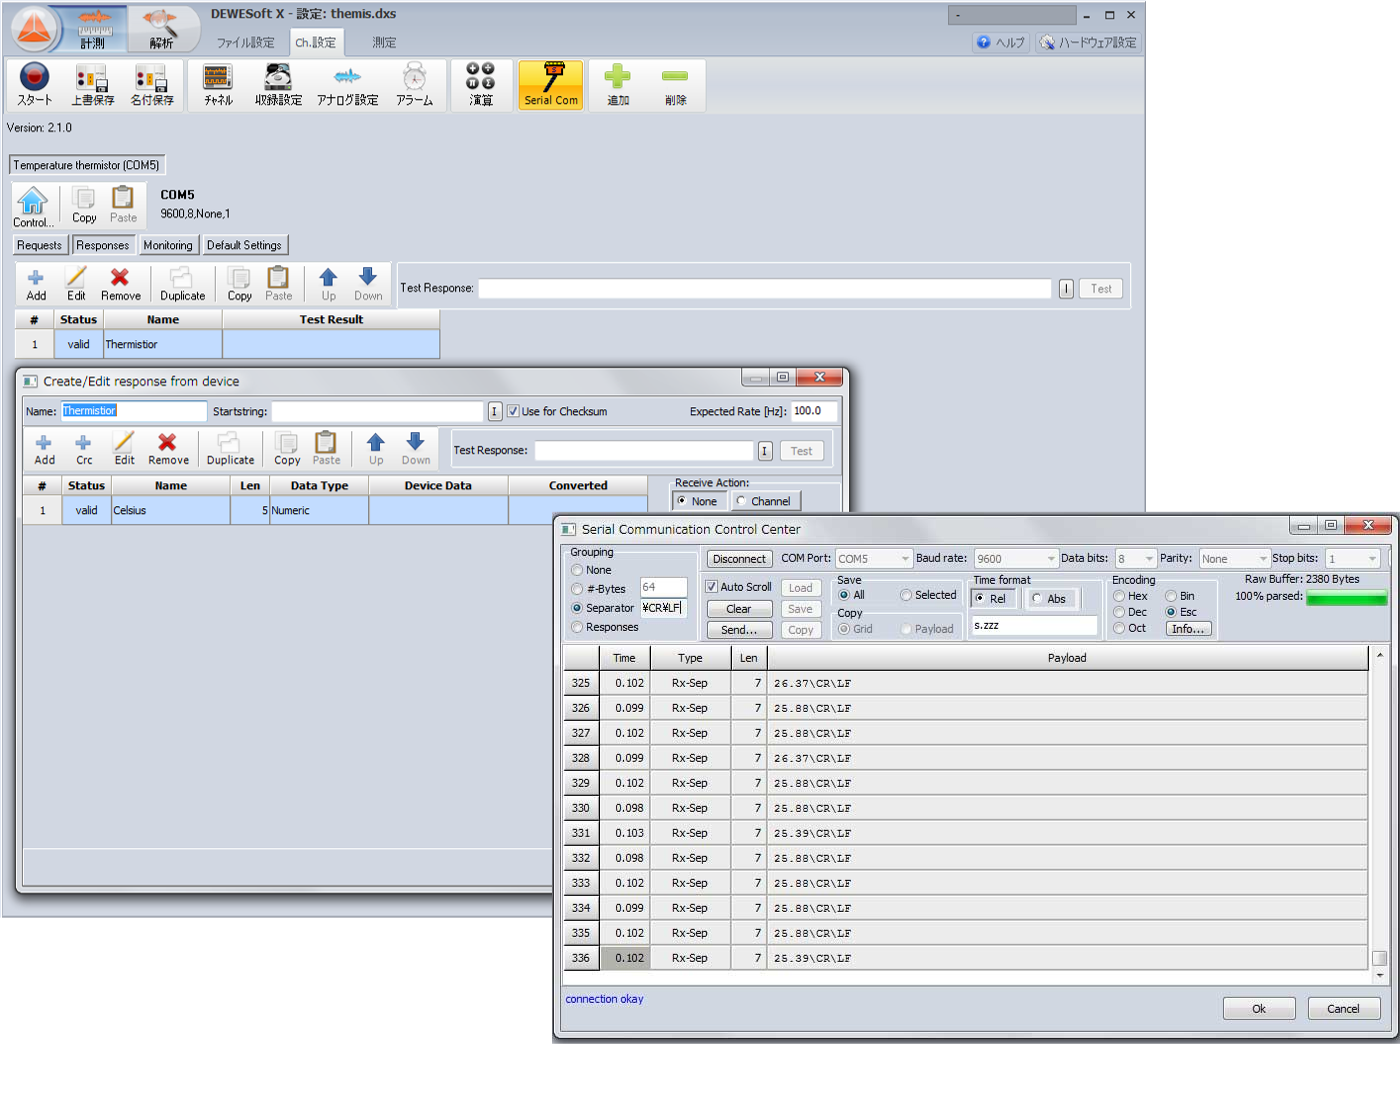Click the スタート record start icon
This screenshot has width=1400, height=1100.
coord(34,84)
